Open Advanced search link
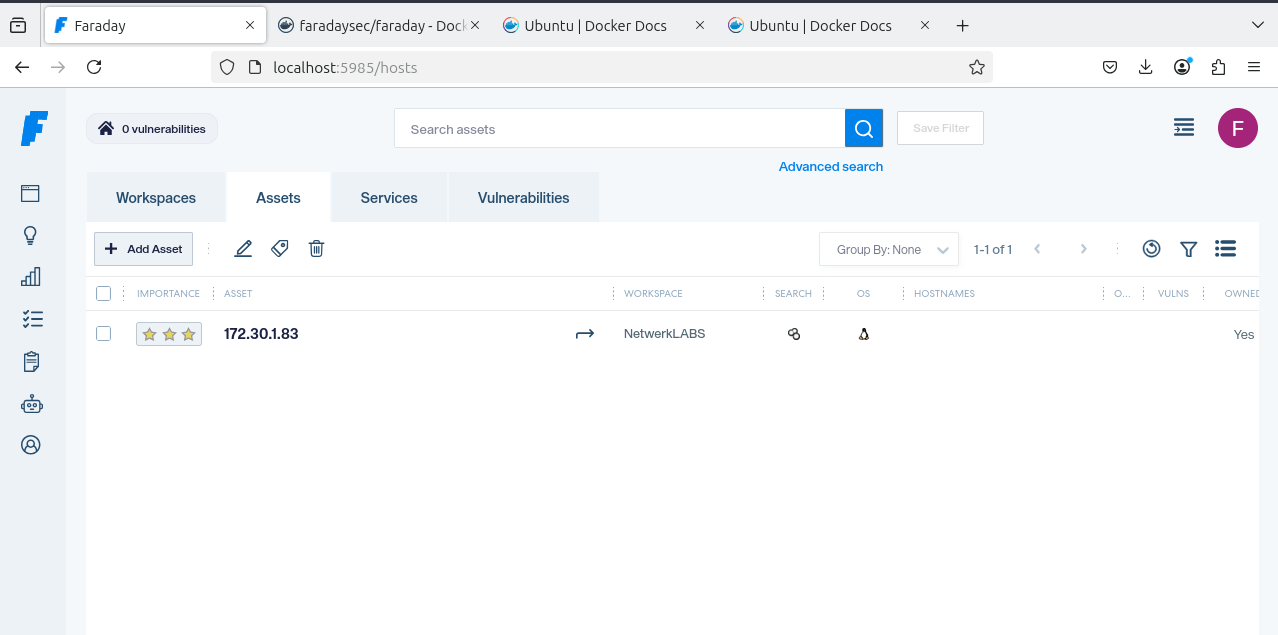Screen dimensions: 1278x635 point(831,166)
